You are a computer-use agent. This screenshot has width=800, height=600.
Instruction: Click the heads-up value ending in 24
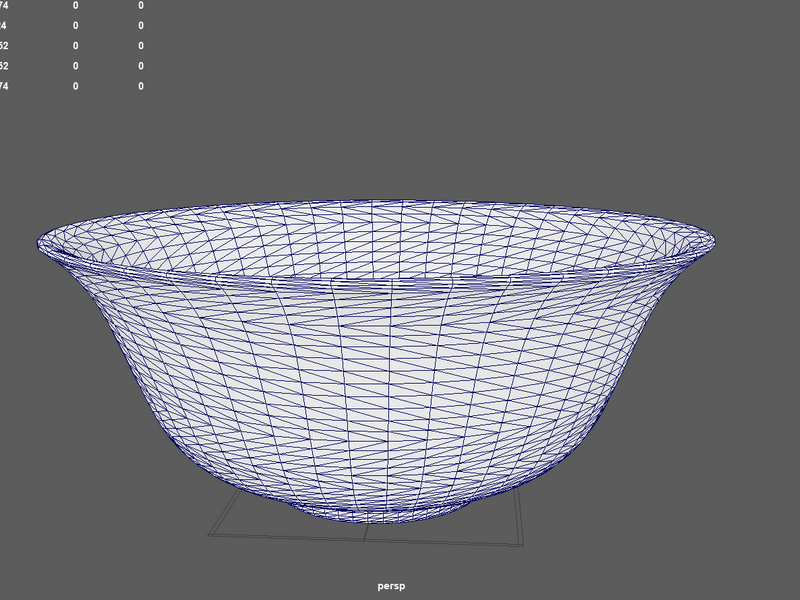coord(4,26)
